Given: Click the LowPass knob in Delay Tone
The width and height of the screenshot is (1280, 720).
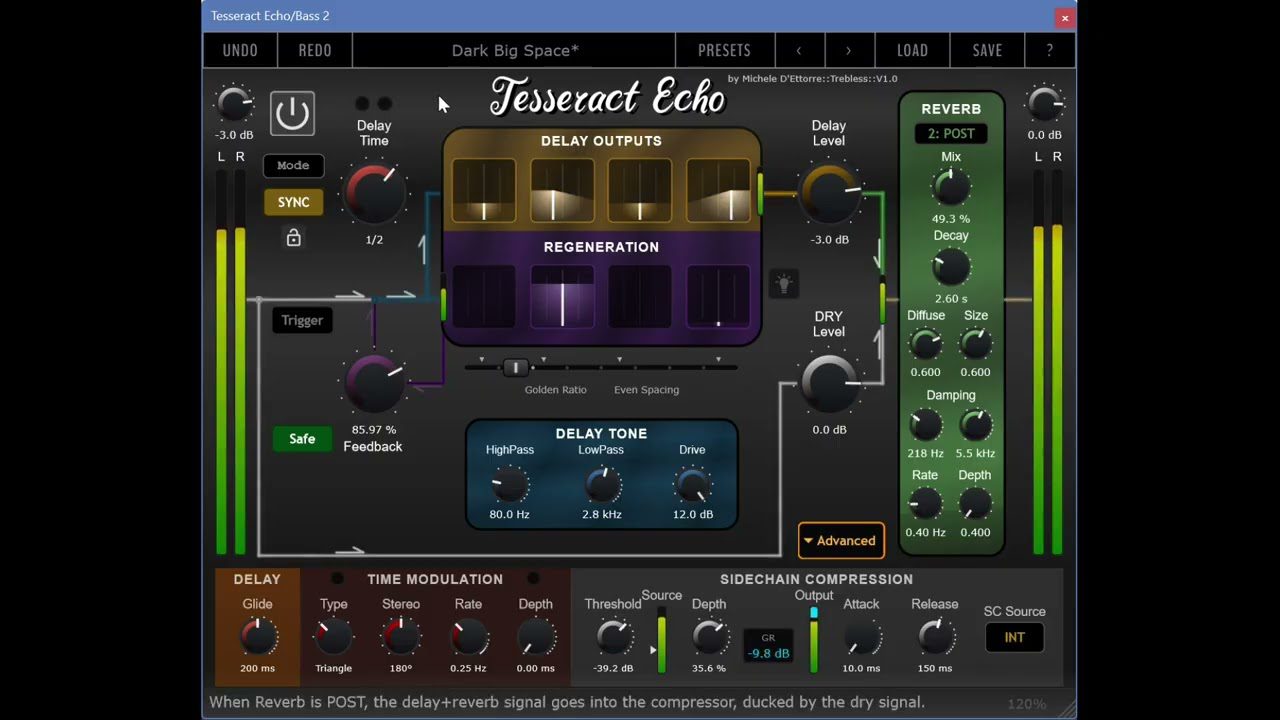Looking at the screenshot, I should (x=602, y=485).
